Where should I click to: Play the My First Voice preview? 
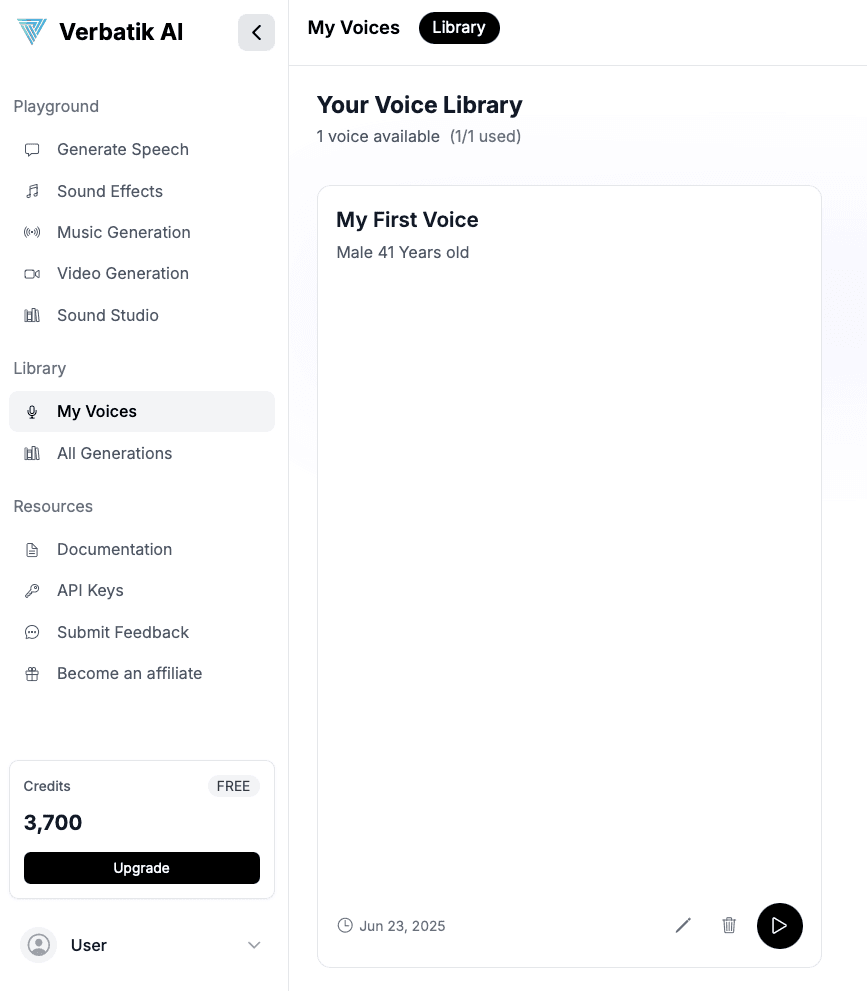[x=780, y=926]
